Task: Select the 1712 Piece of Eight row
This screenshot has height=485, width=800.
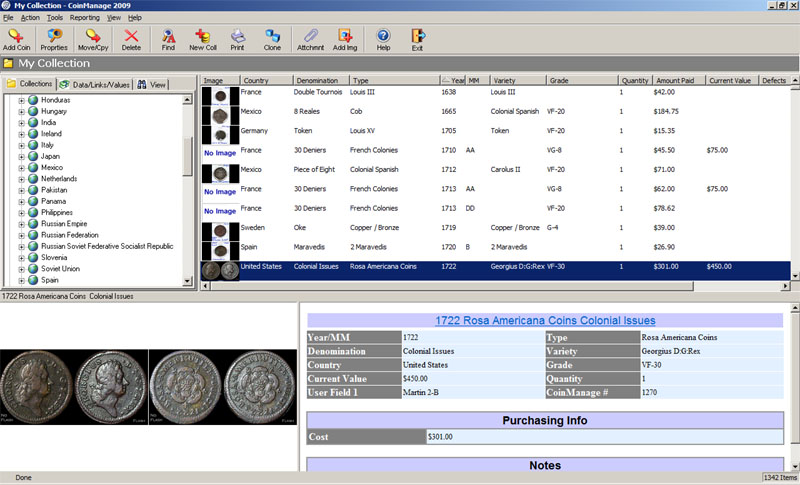Action: 496,173
